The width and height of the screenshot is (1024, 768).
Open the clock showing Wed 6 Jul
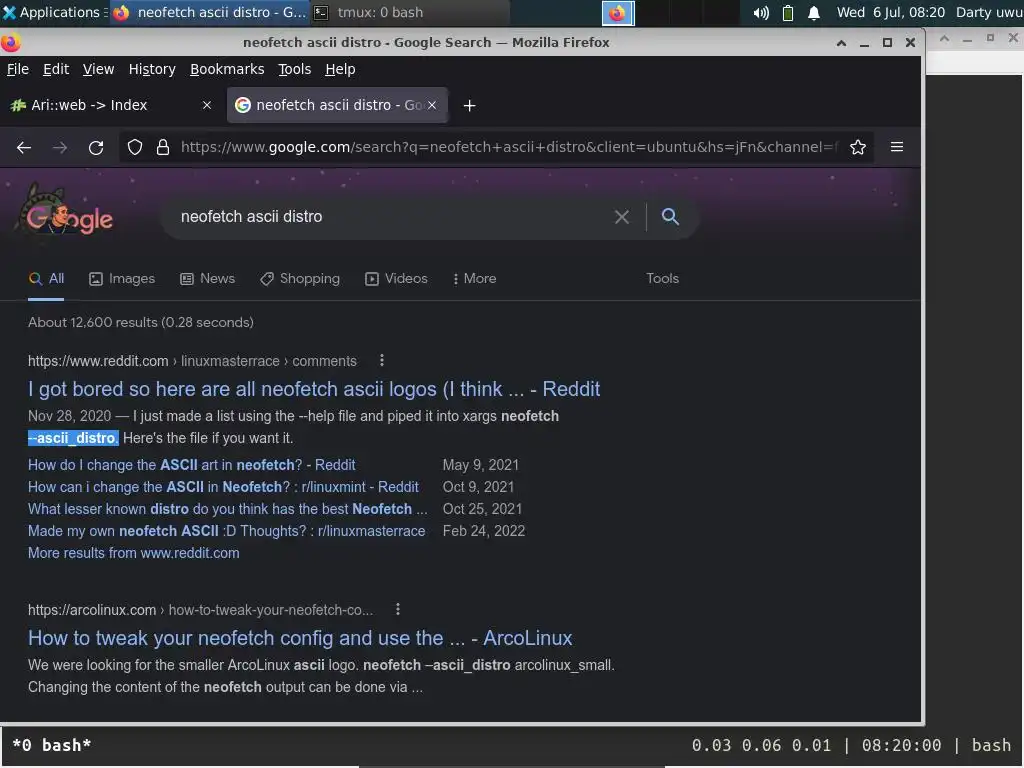[x=890, y=12]
